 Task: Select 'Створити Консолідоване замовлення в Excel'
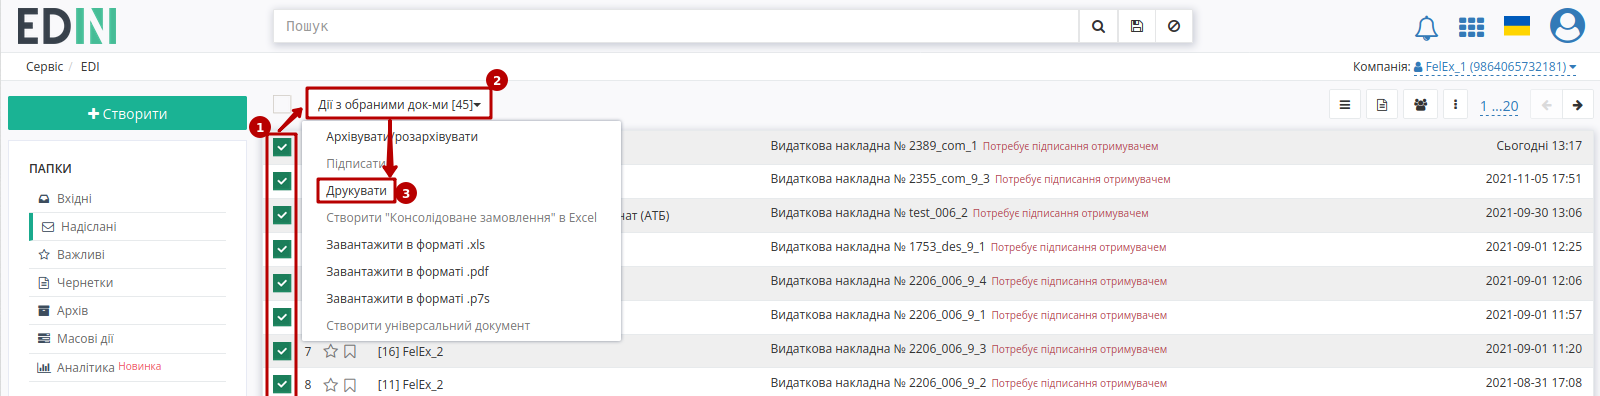click(461, 218)
